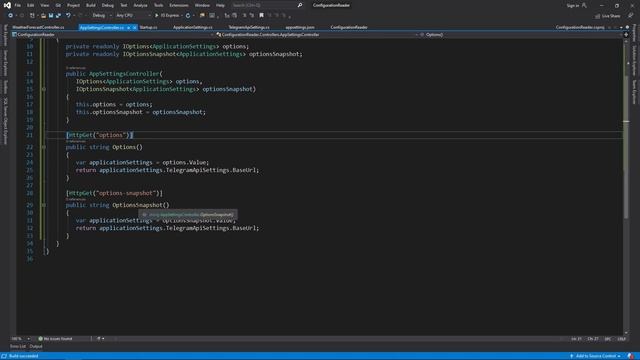Open the Build menu
The image size is (640, 360).
click(x=91, y=5)
